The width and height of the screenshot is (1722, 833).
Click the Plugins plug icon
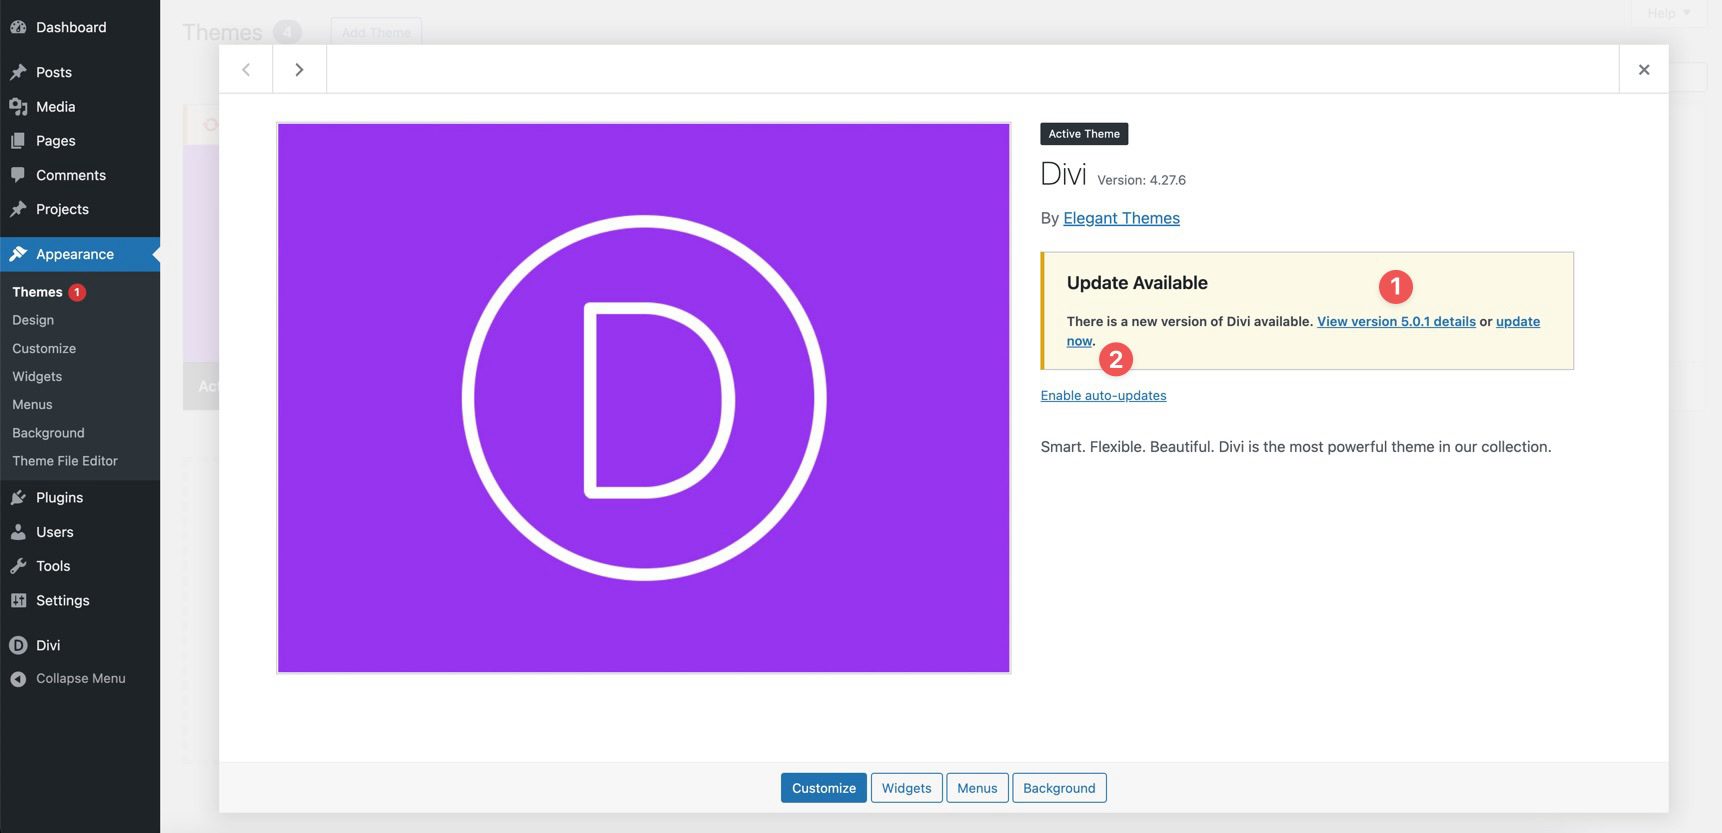[x=18, y=497]
